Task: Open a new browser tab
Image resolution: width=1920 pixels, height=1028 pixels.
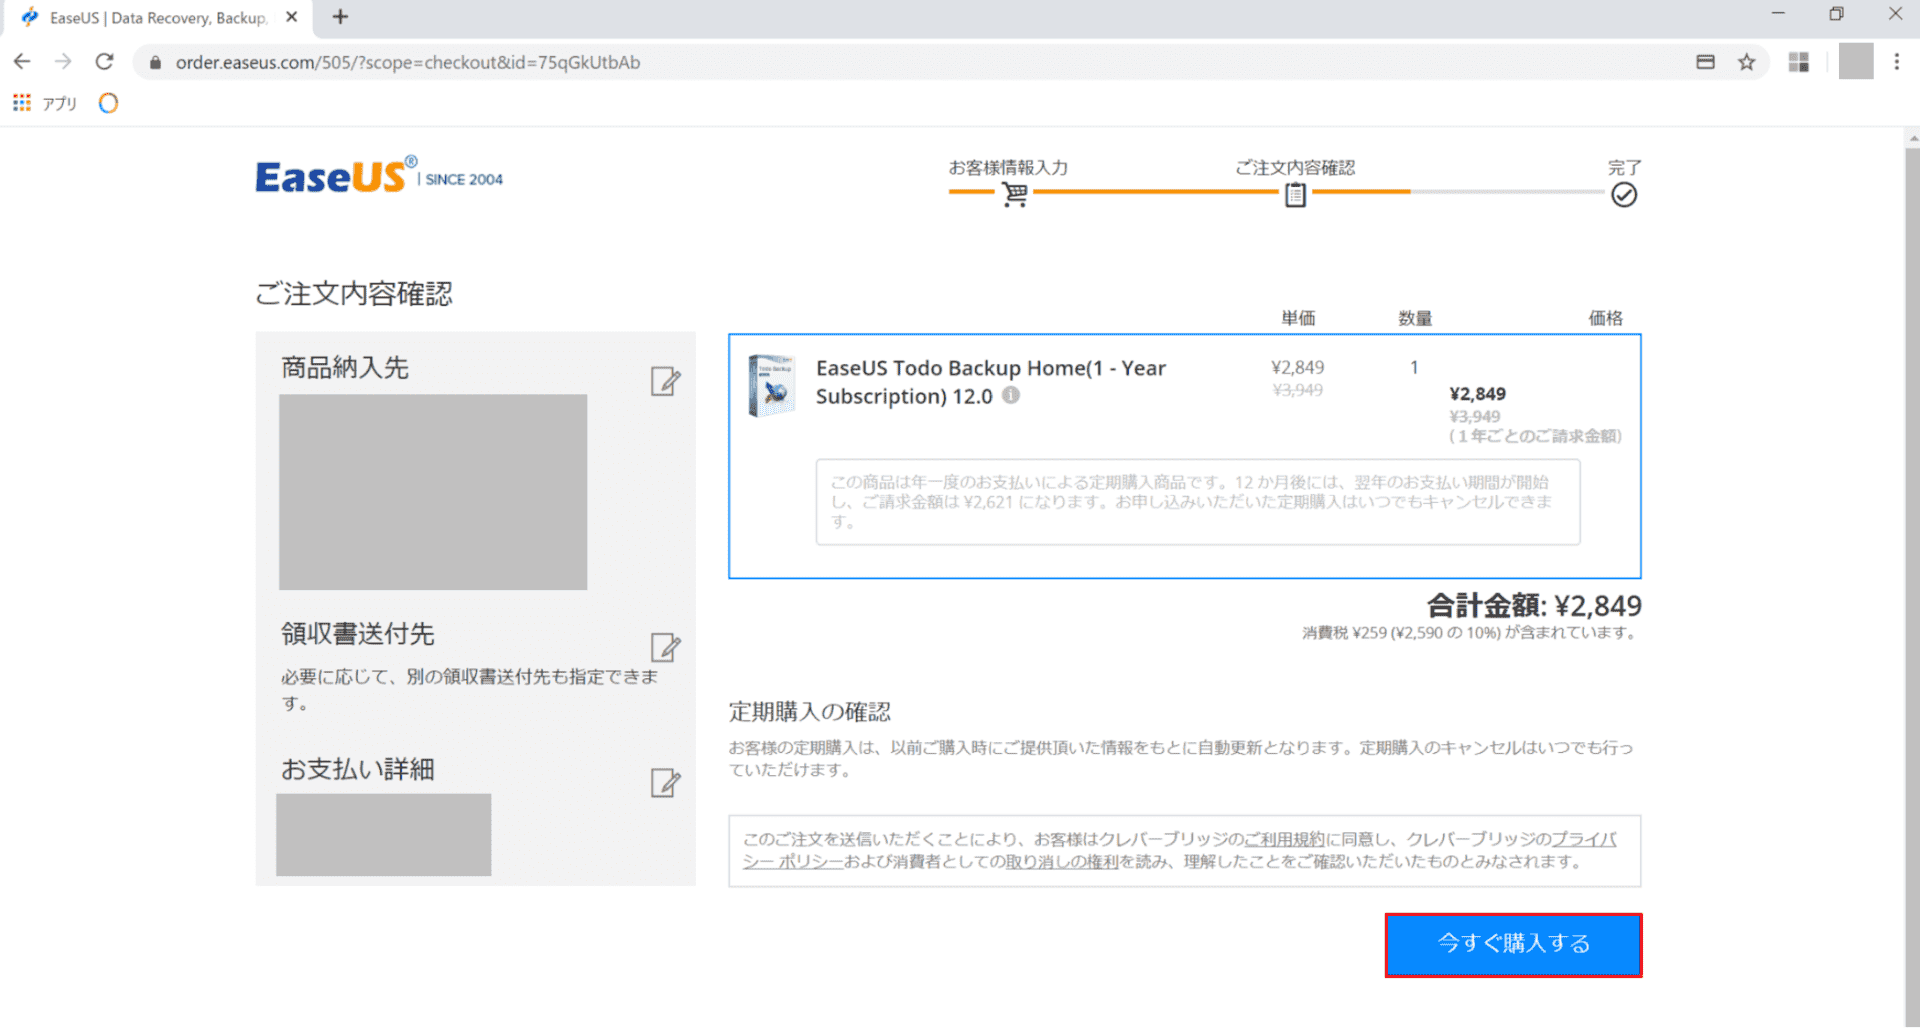Action: point(340,17)
